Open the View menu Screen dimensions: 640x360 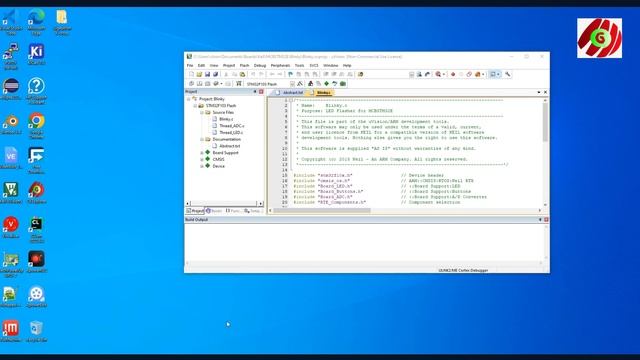[214, 65]
